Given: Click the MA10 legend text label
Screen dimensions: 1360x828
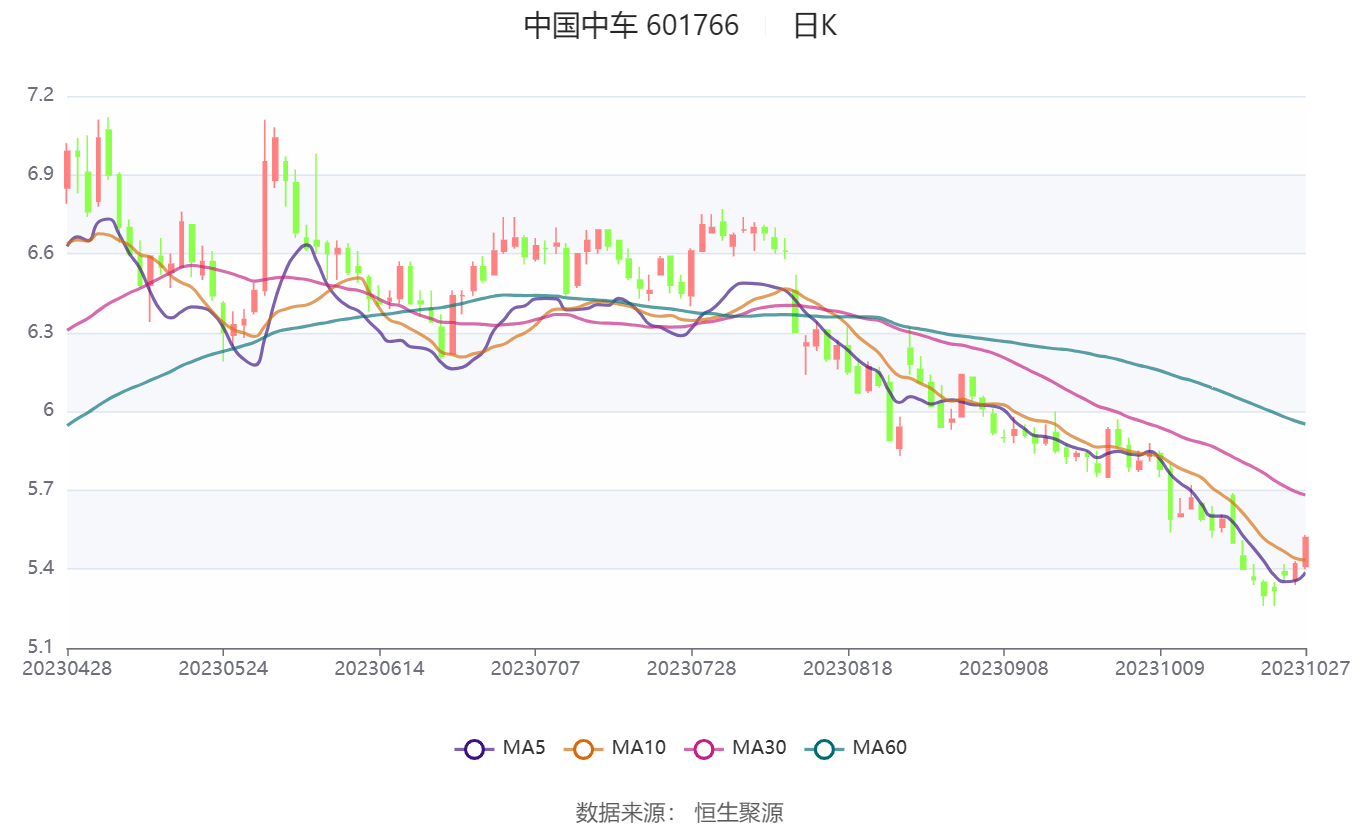Looking at the screenshot, I should (x=638, y=747).
